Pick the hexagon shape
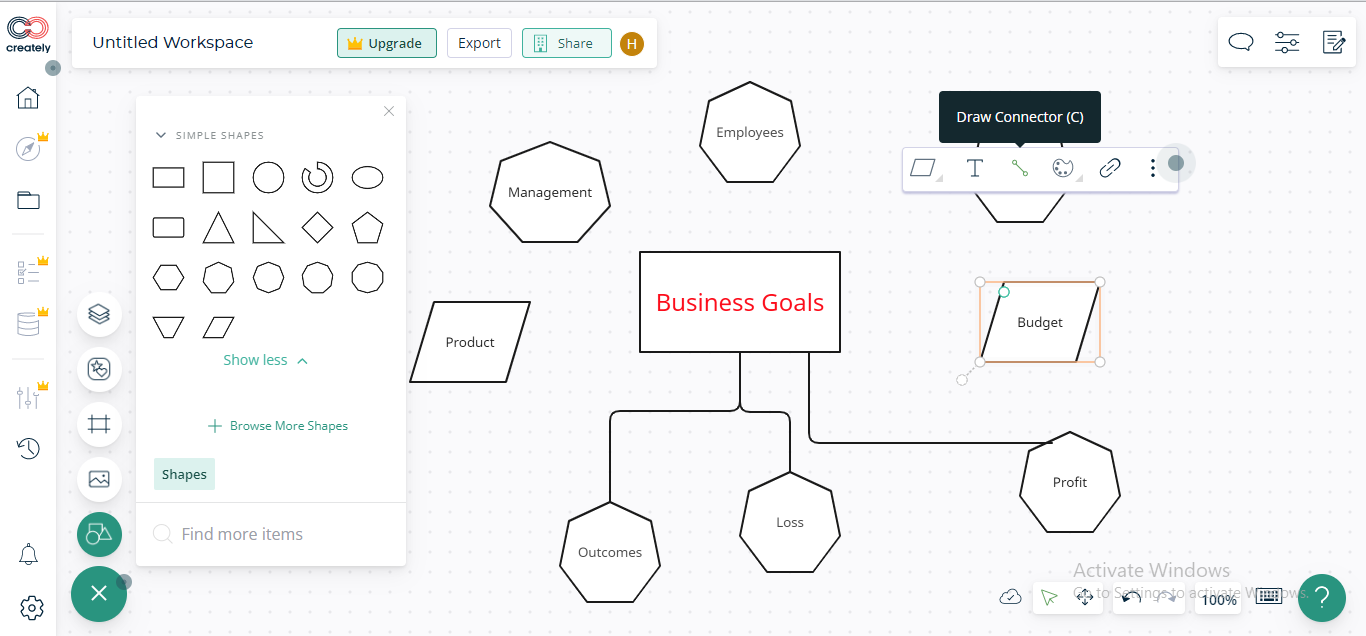The image size is (1366, 636). click(168, 277)
